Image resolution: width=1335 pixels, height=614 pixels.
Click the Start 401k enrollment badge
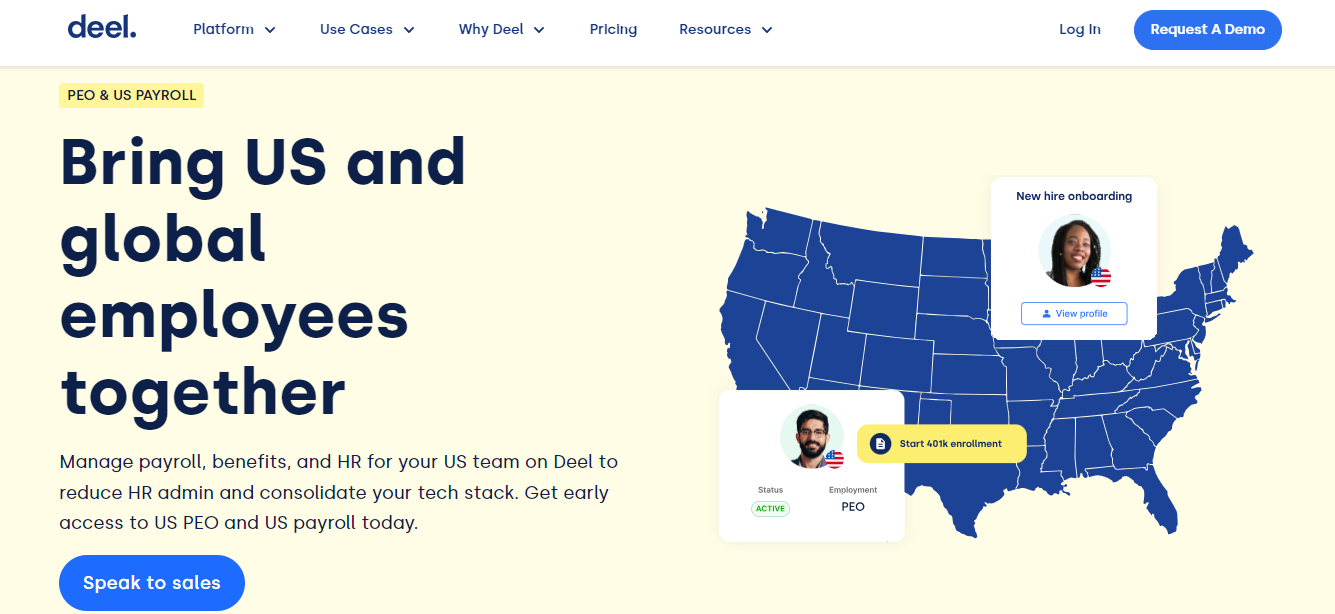pyautogui.click(x=942, y=443)
